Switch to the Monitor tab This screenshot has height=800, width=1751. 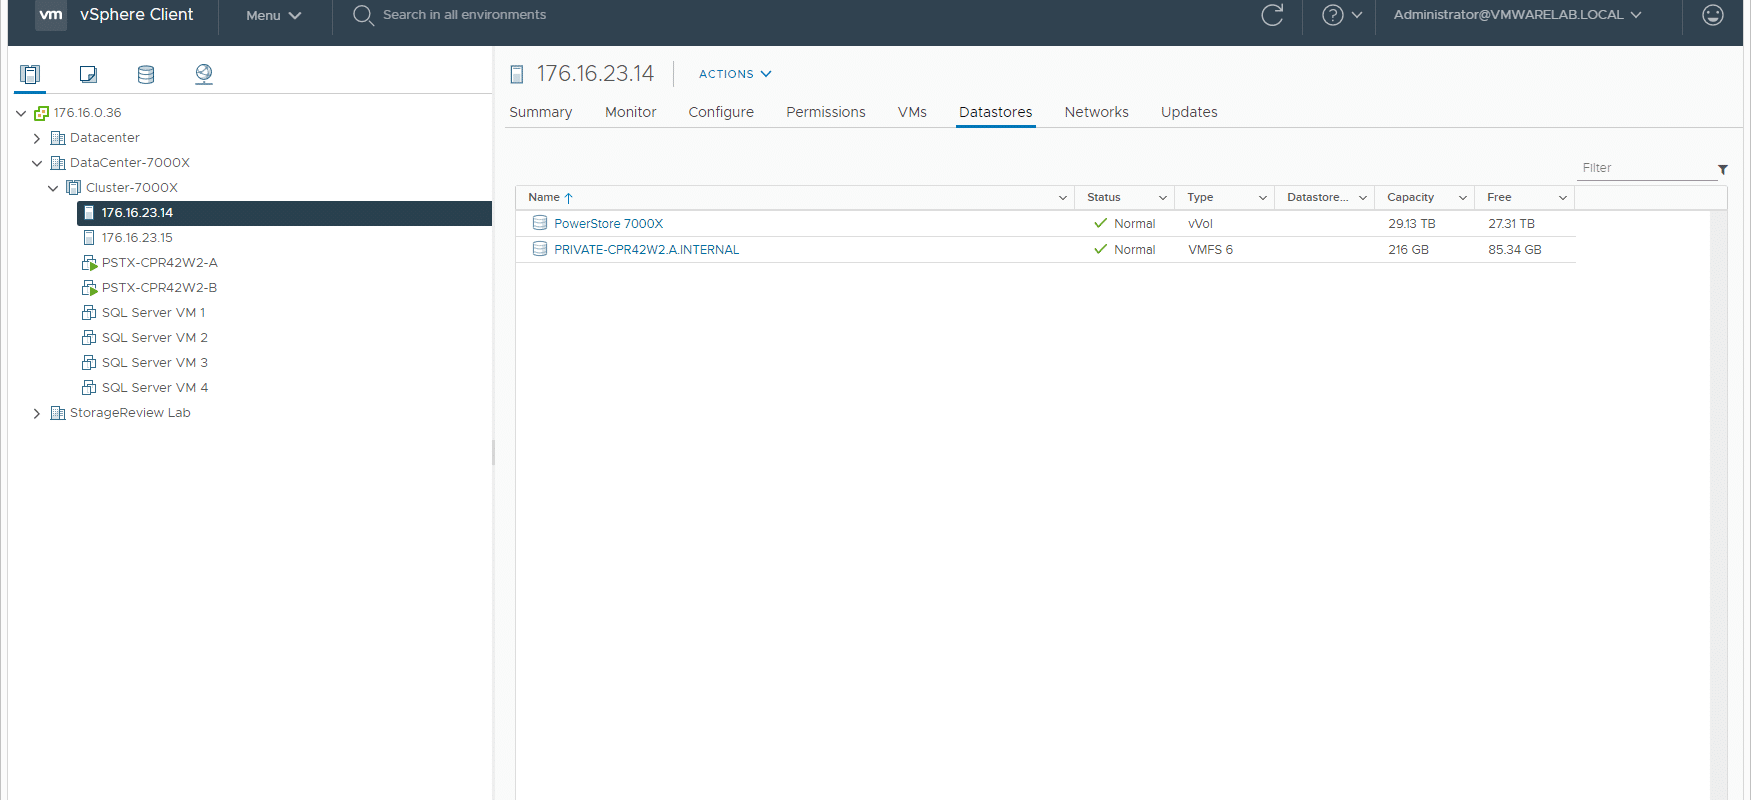(631, 112)
